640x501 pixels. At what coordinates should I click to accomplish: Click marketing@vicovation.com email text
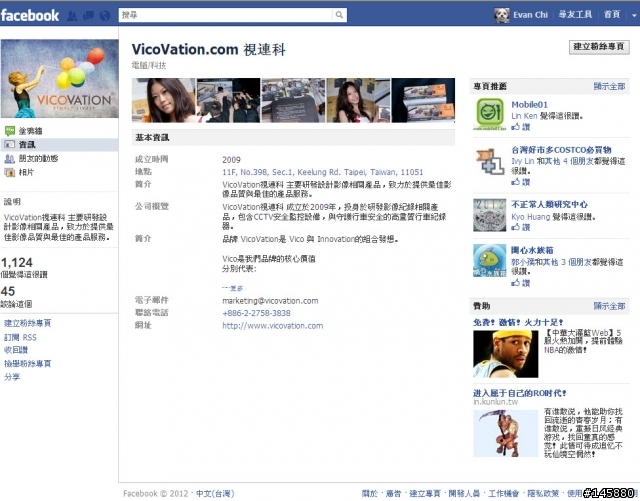point(270,301)
